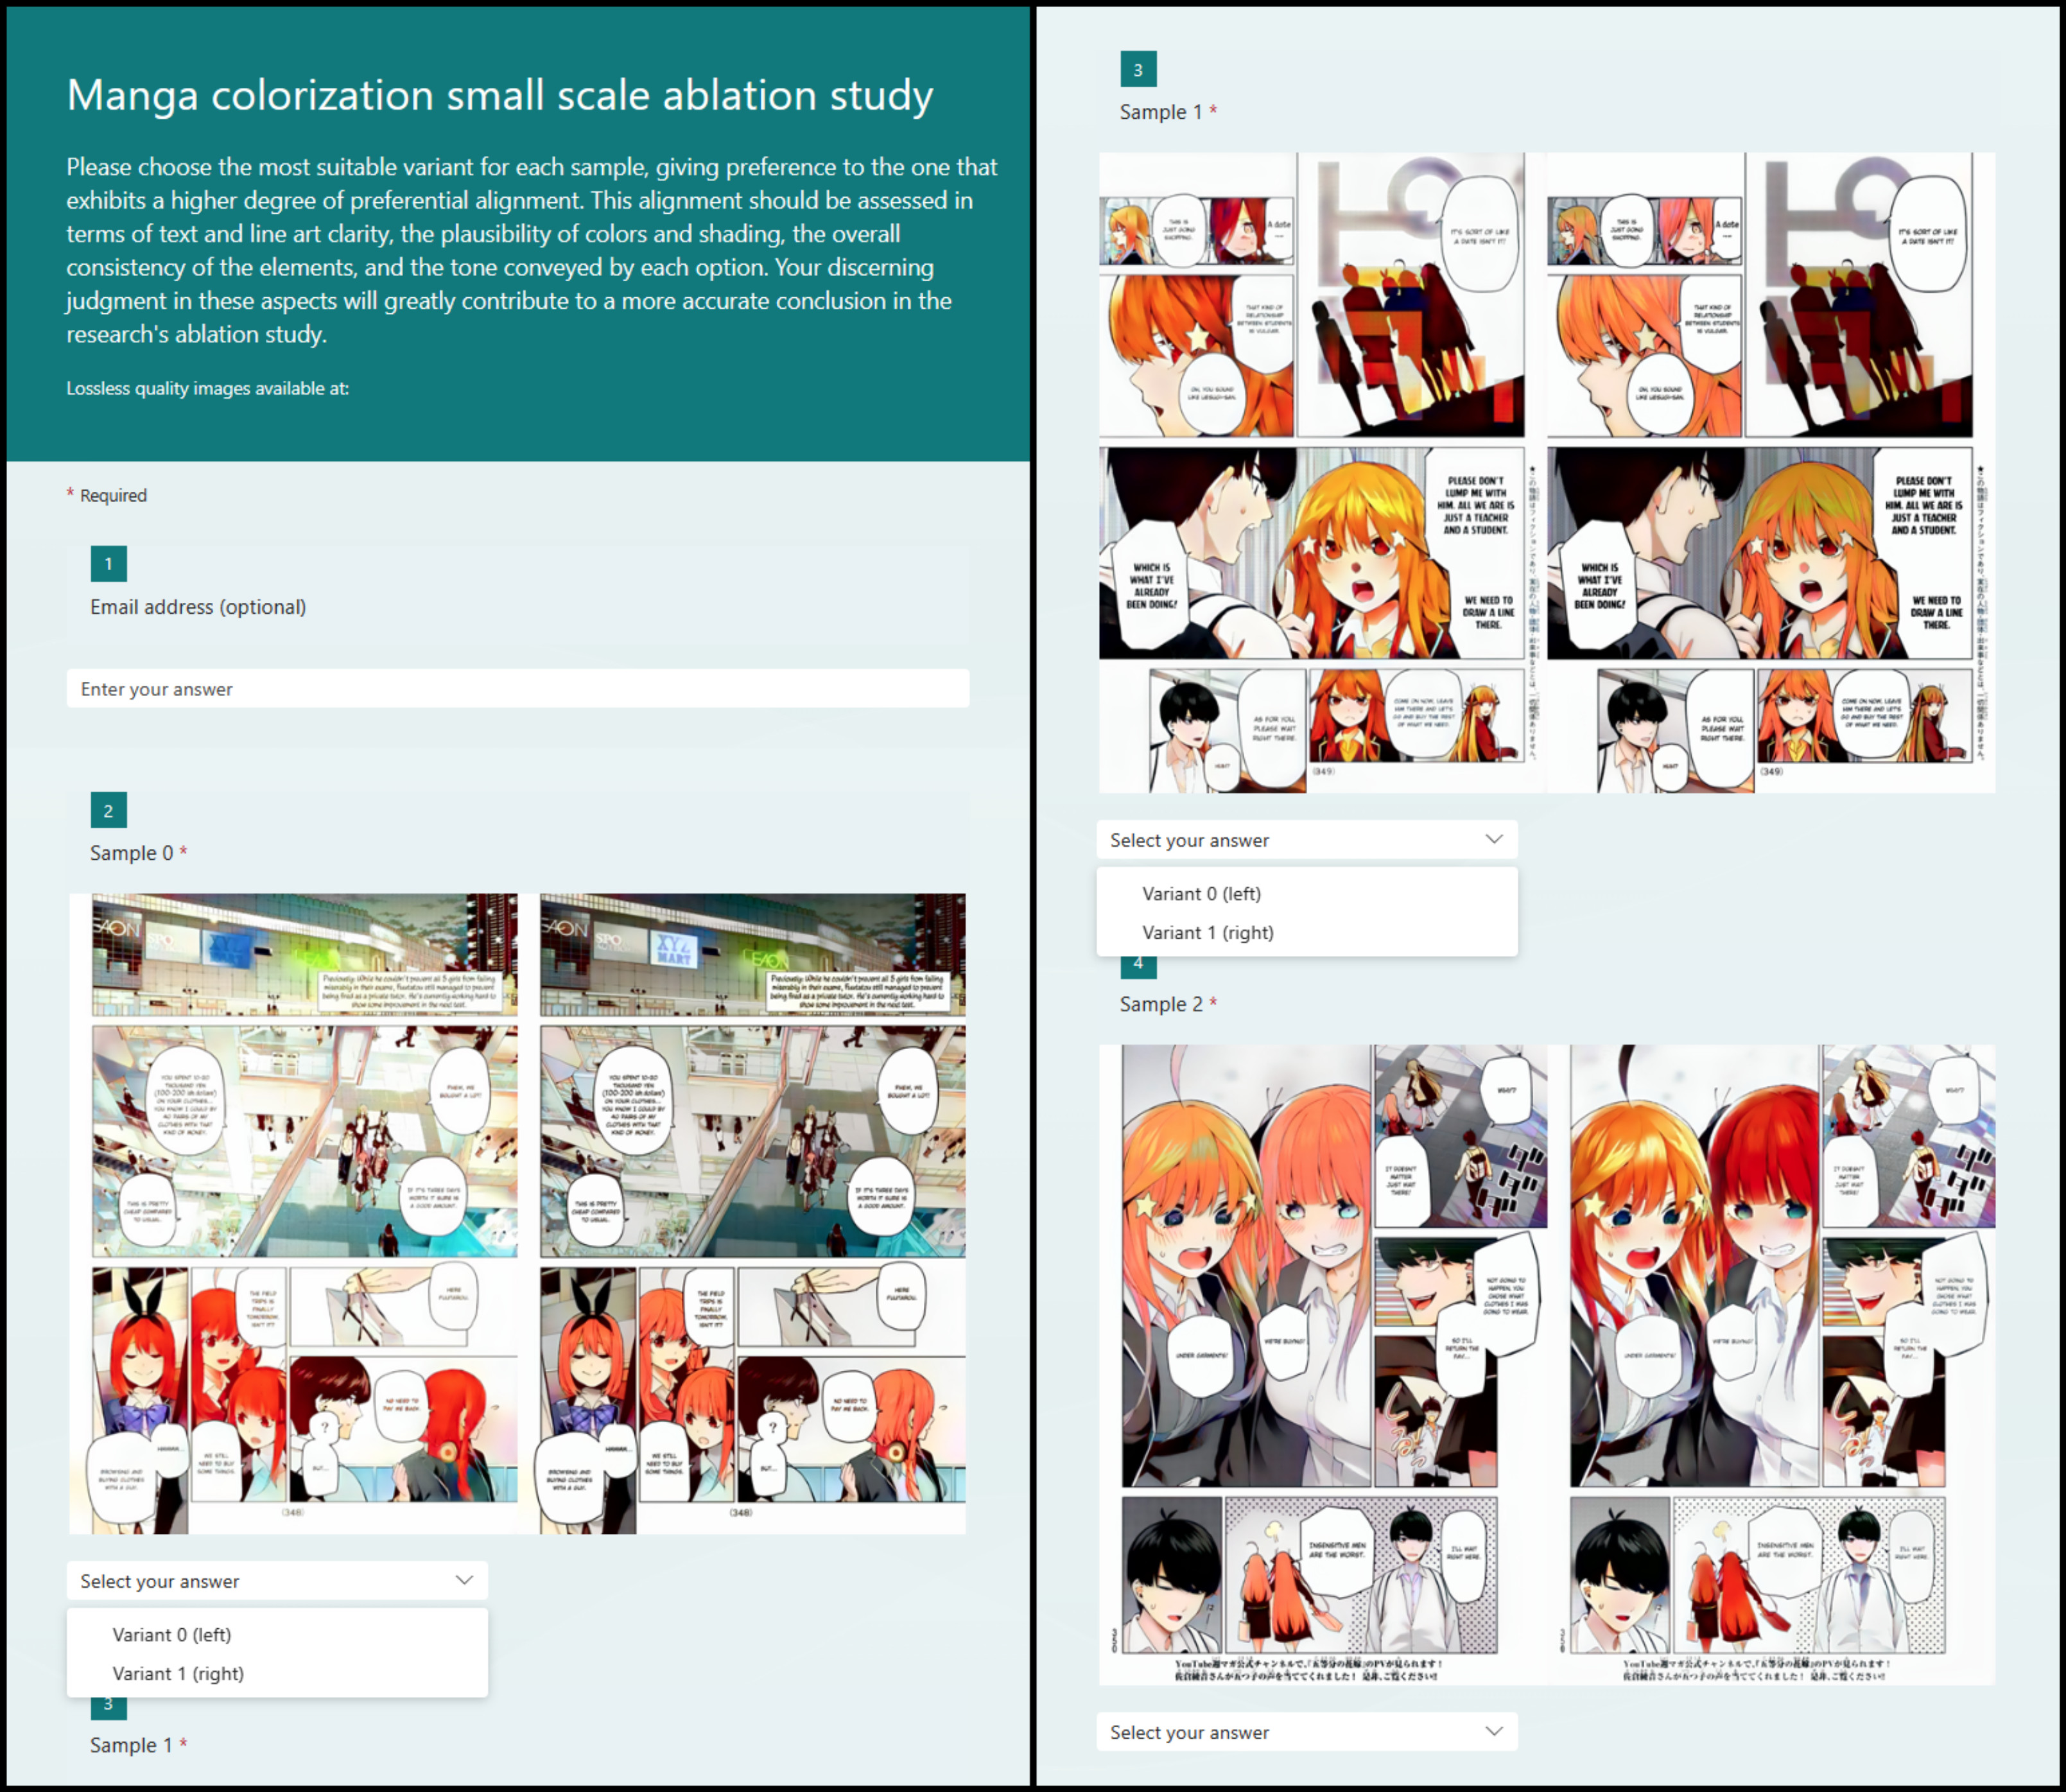Click question number 2 badge
This screenshot has width=2066, height=1792.
tap(108, 811)
